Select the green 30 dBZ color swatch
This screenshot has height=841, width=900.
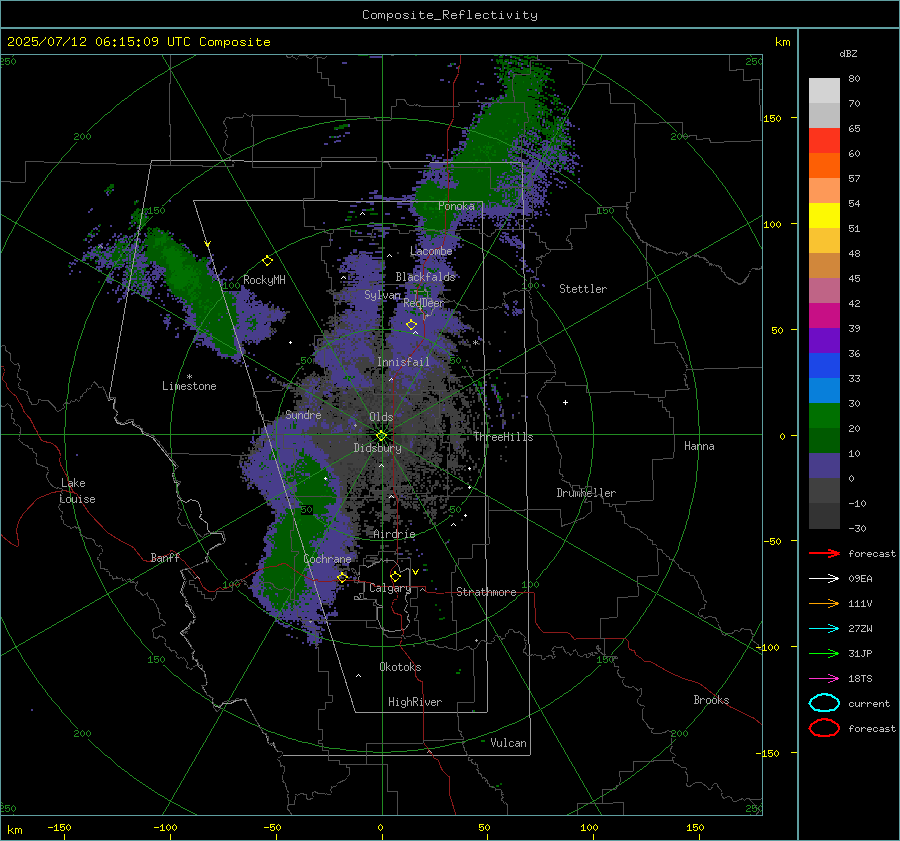(824, 416)
